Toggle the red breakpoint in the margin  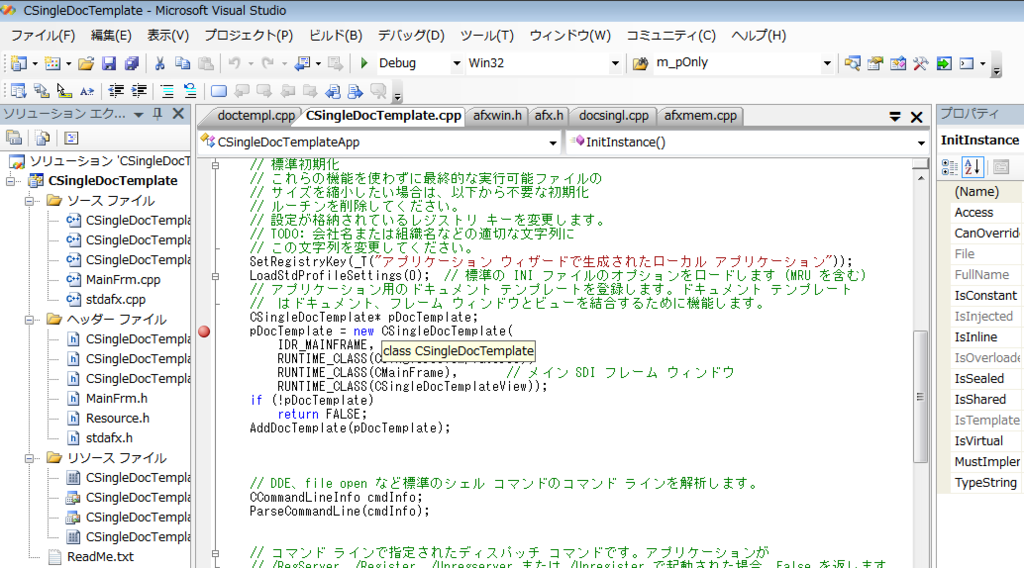coord(204,332)
